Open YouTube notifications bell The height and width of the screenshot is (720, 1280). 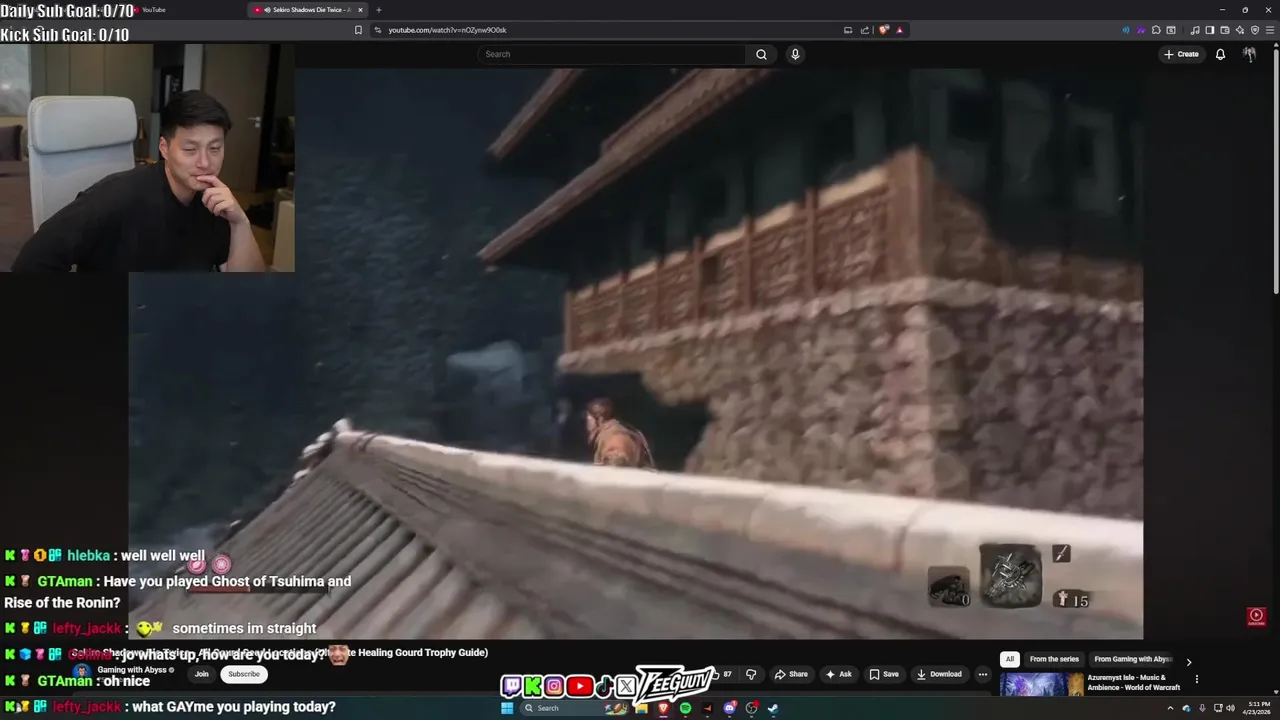point(1220,54)
